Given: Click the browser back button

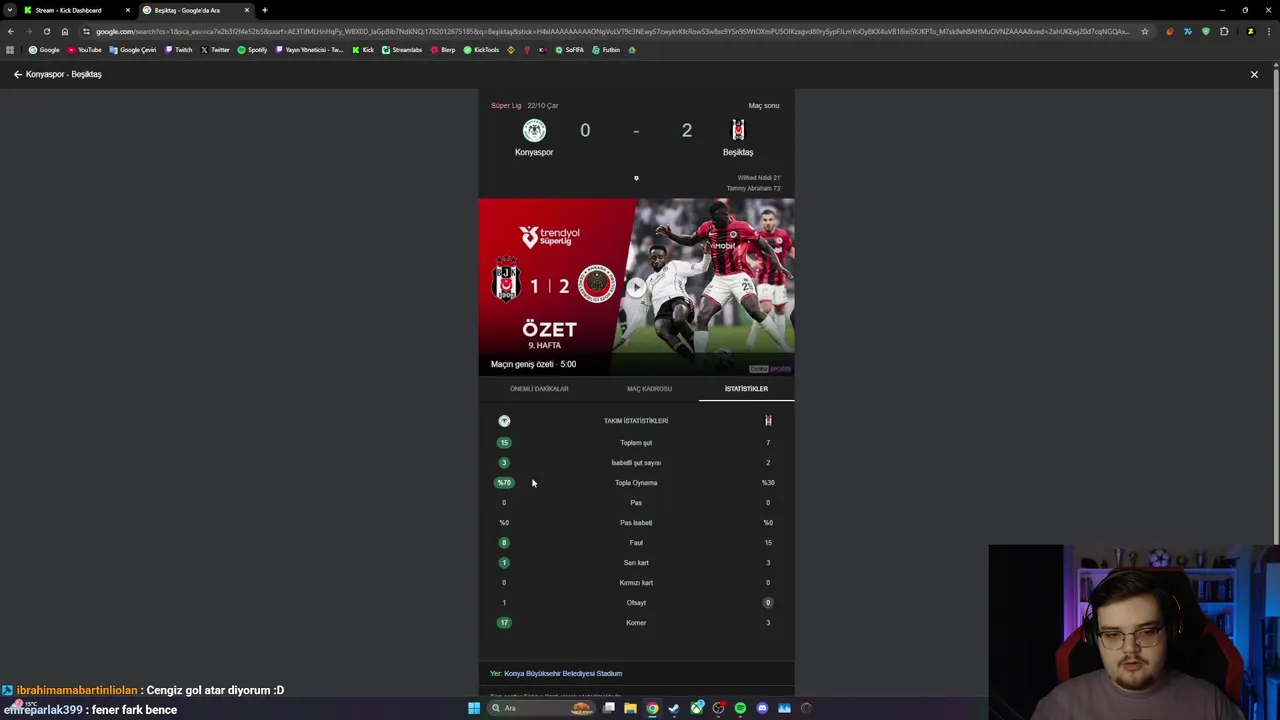Looking at the screenshot, I should (x=11, y=31).
